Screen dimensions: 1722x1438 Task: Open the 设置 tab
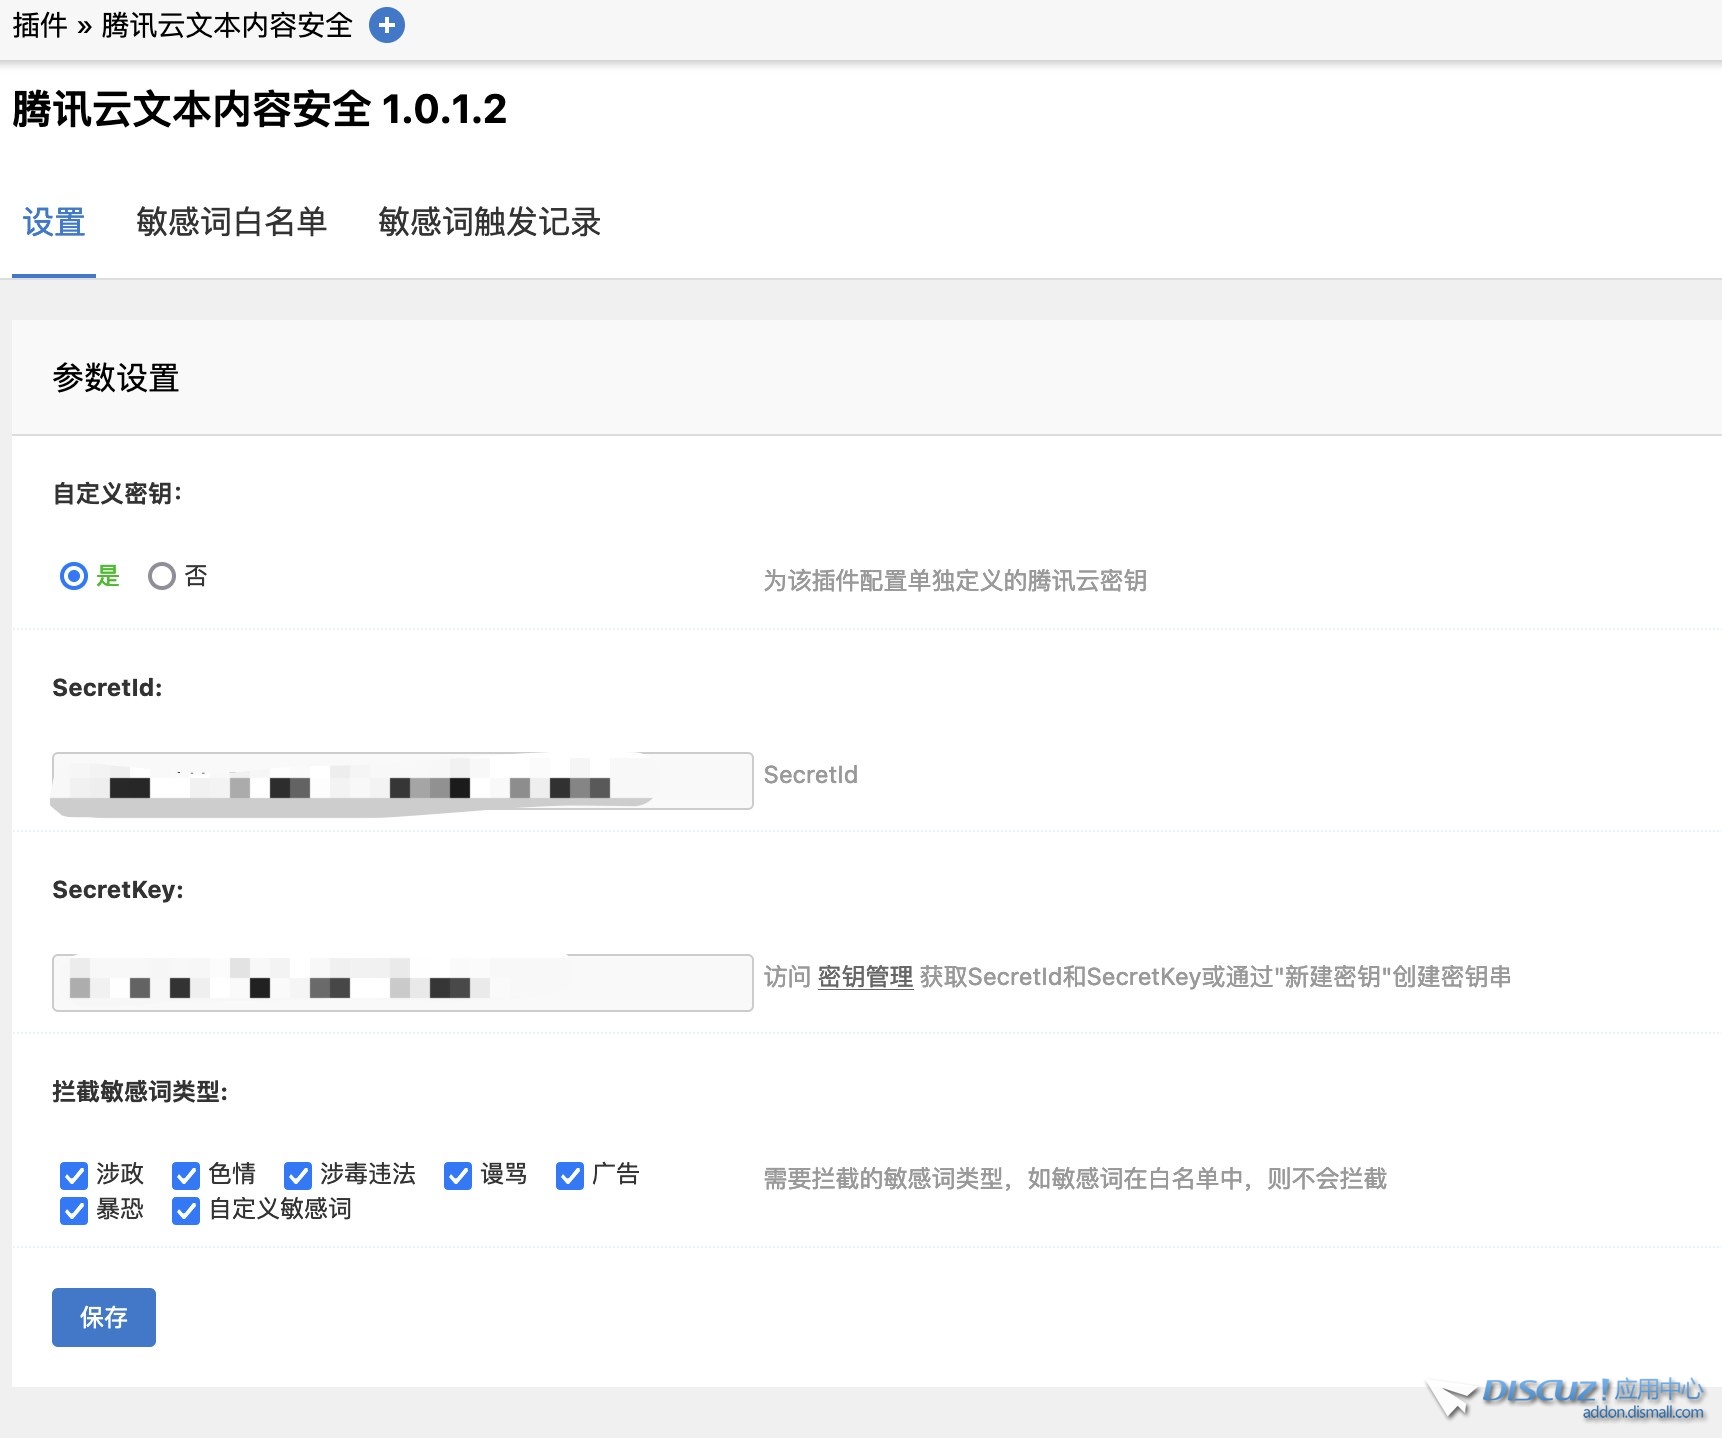[x=54, y=222]
